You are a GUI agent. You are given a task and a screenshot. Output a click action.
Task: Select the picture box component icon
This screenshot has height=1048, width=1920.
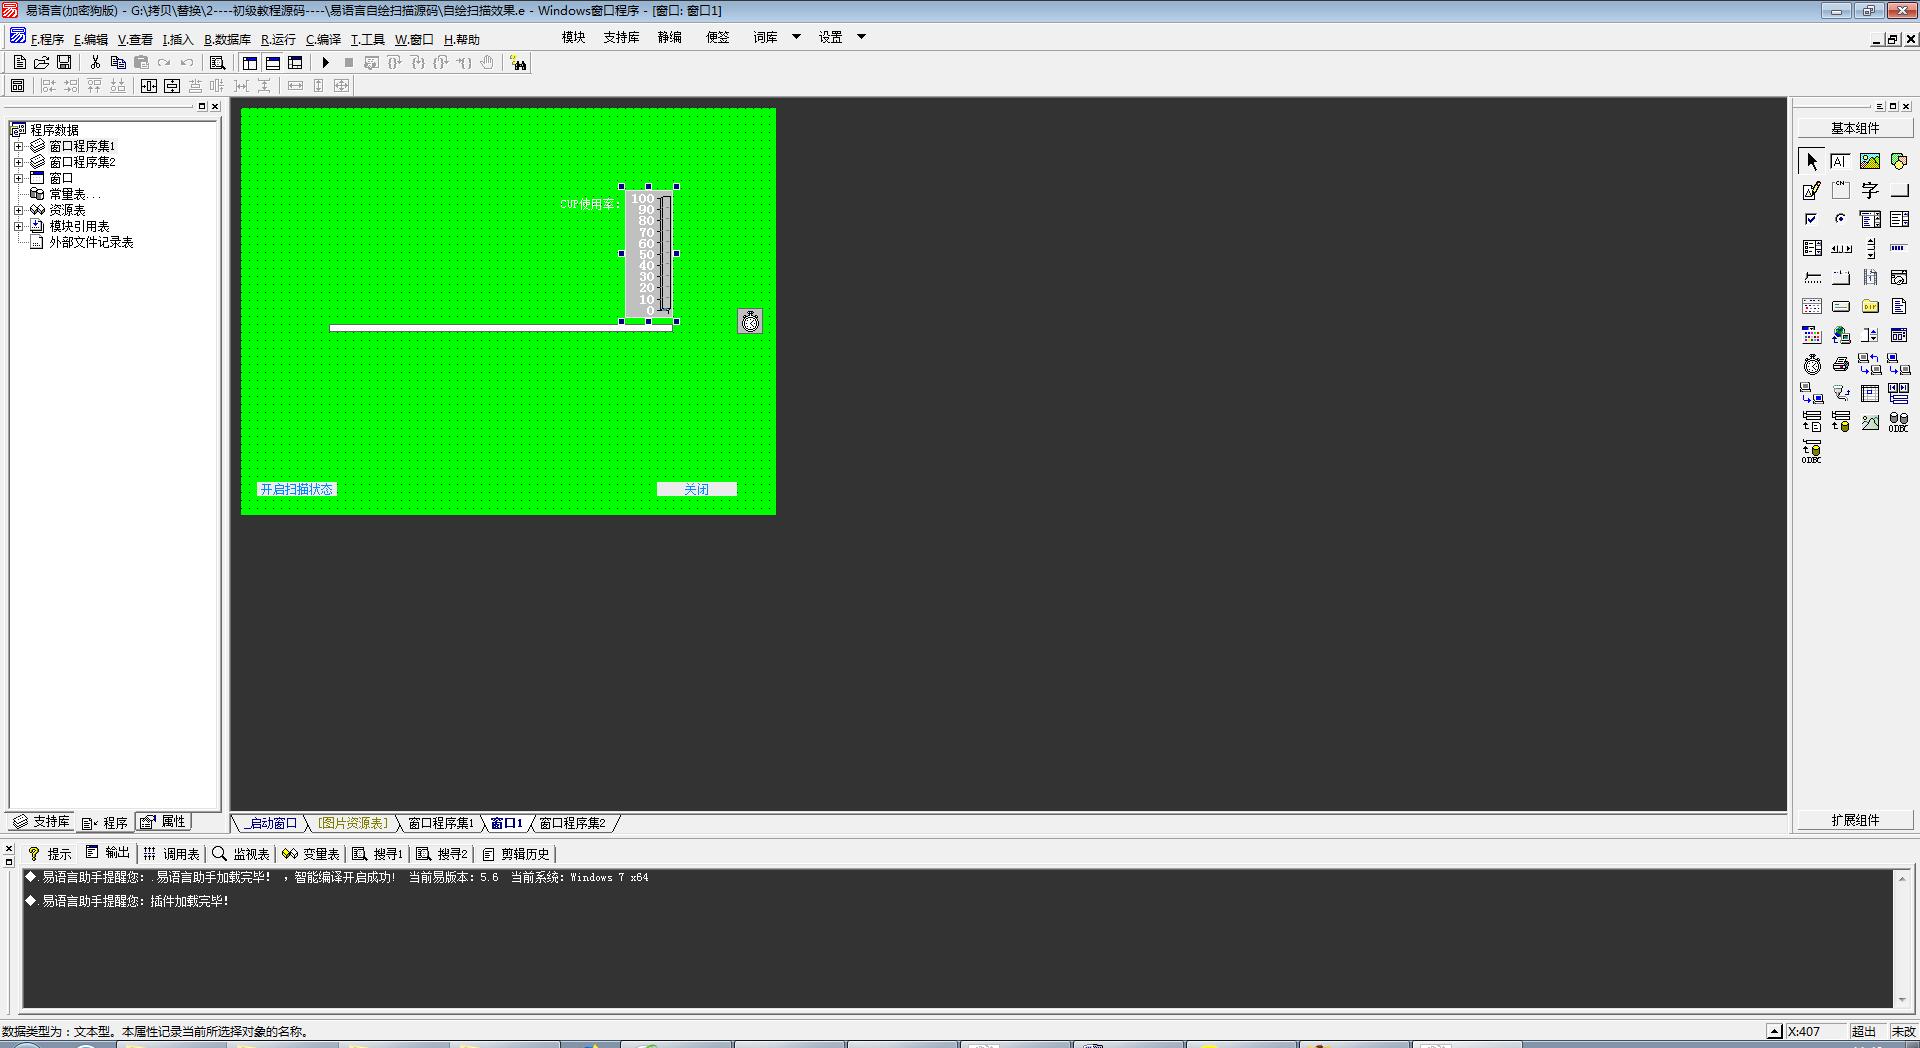point(1870,161)
